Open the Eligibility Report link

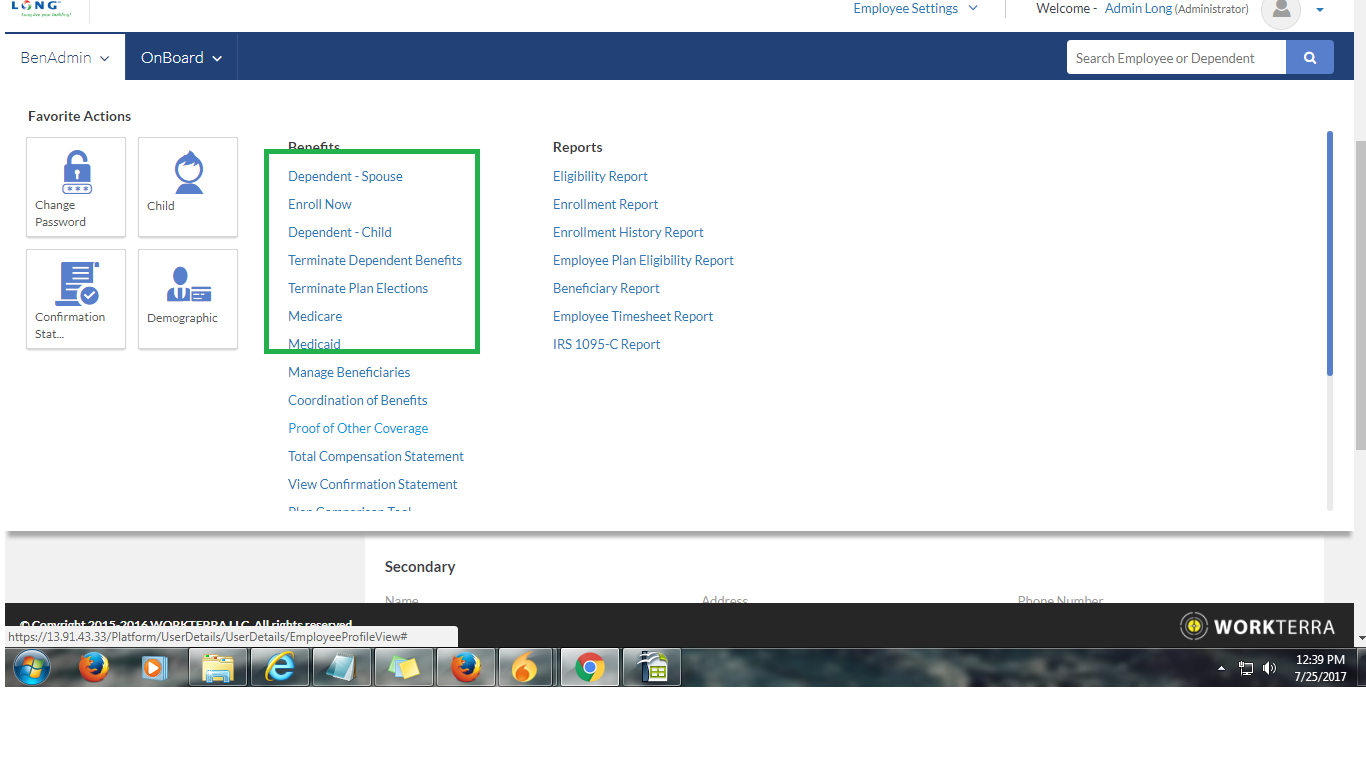point(600,176)
